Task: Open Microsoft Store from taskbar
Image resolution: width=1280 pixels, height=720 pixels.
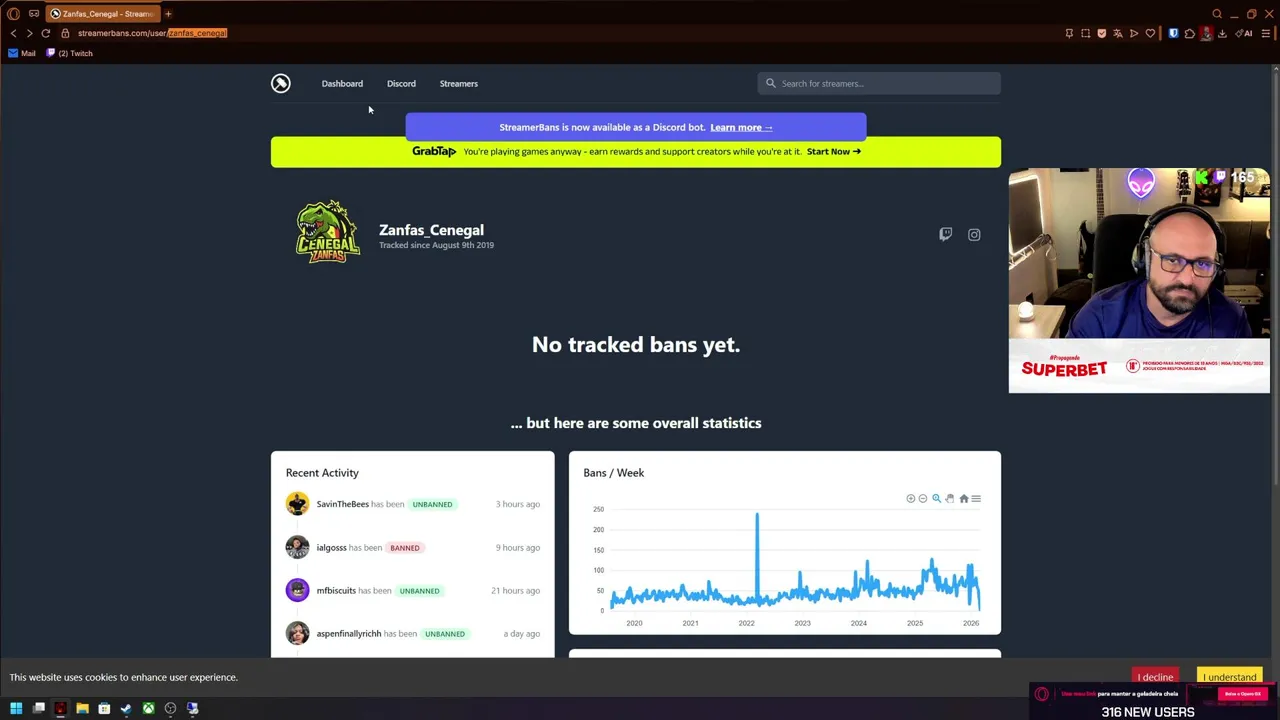Action: point(104,708)
